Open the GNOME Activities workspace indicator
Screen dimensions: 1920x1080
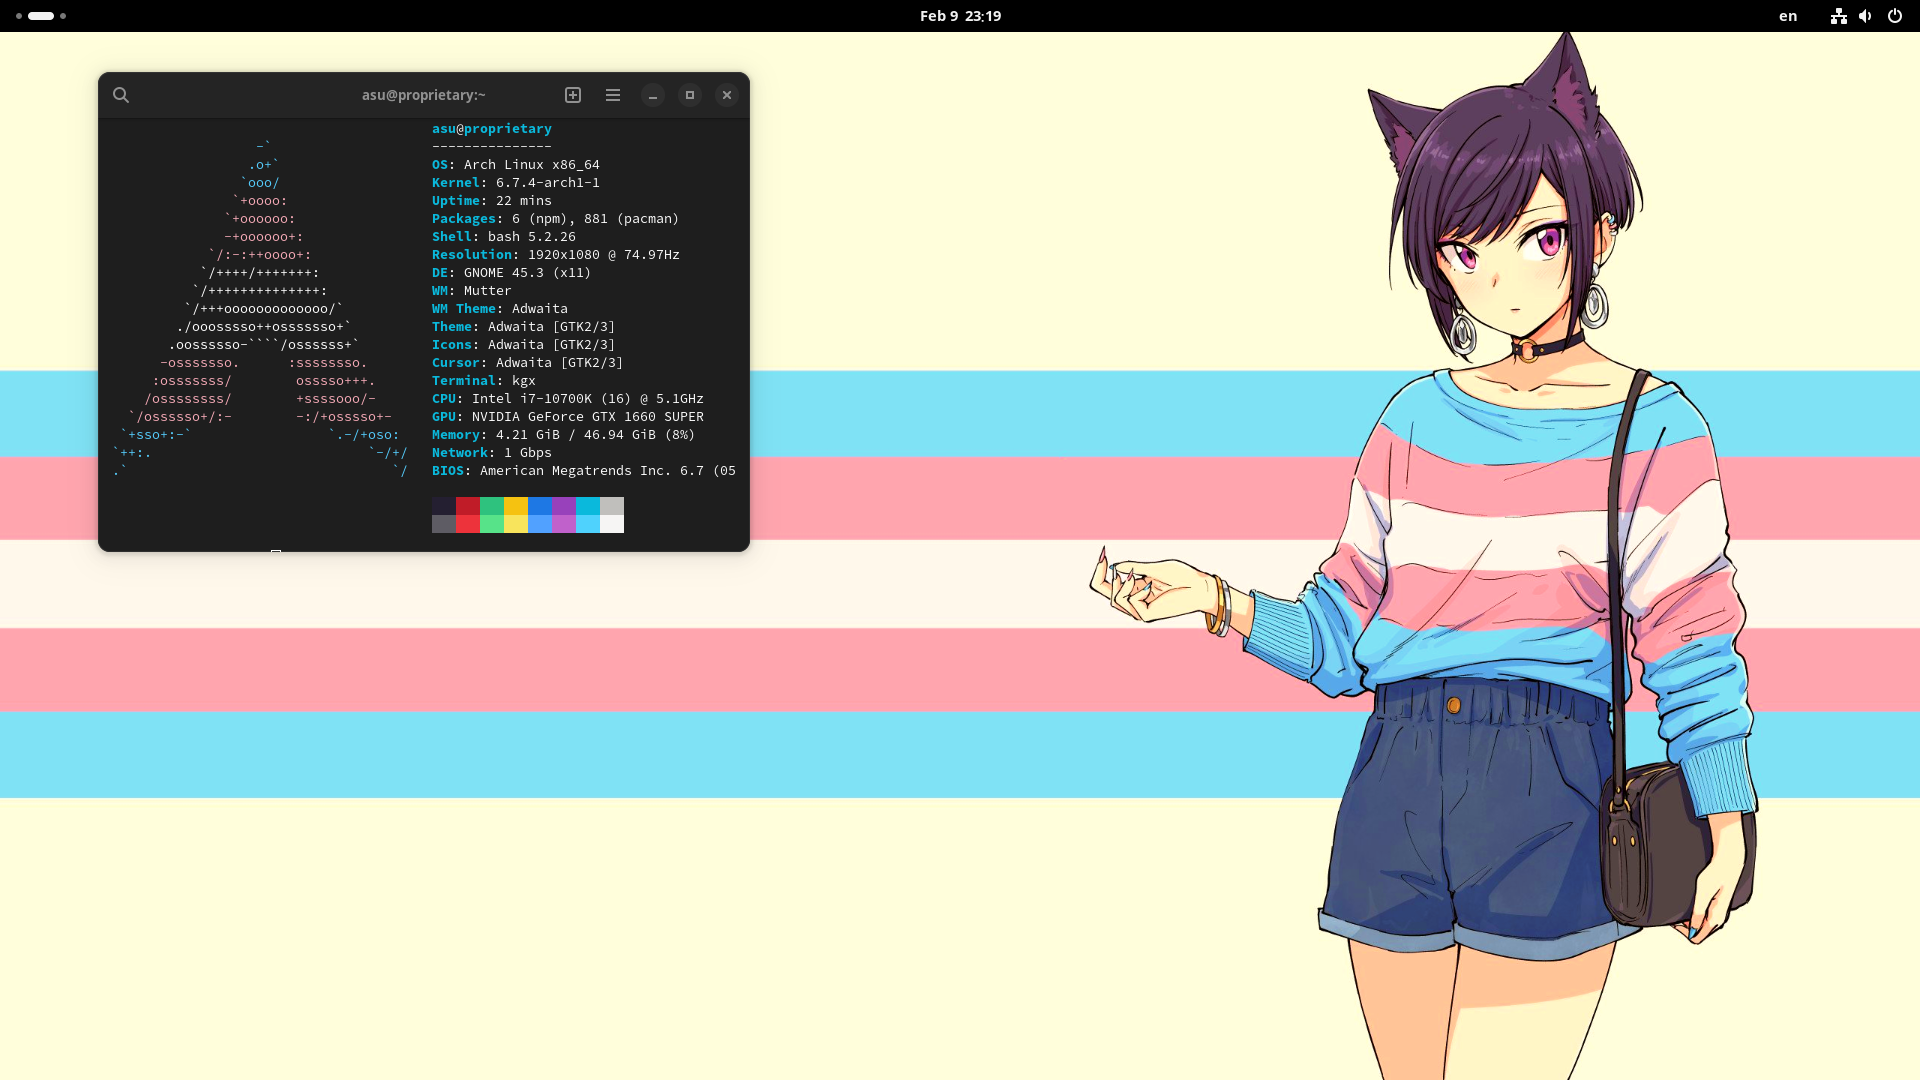41,16
